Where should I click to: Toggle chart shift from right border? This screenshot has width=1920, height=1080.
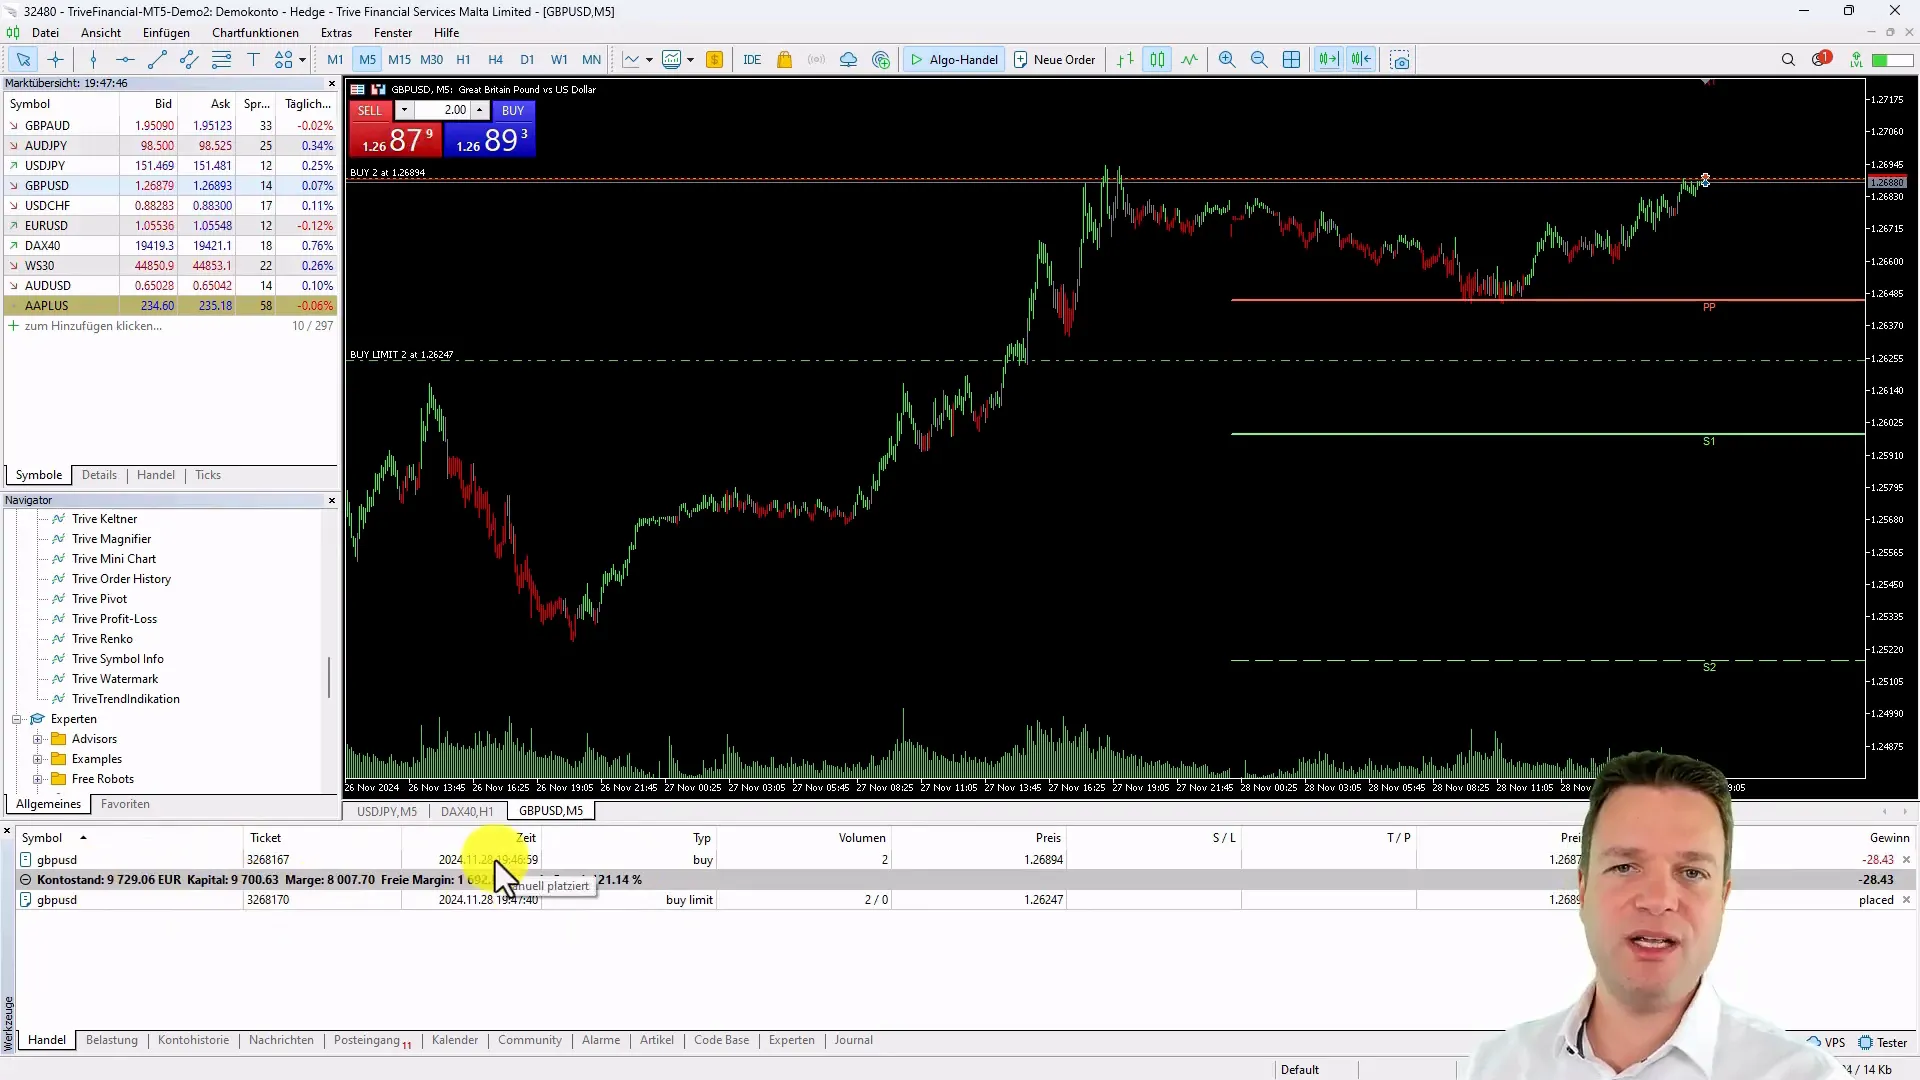pyautogui.click(x=1361, y=60)
